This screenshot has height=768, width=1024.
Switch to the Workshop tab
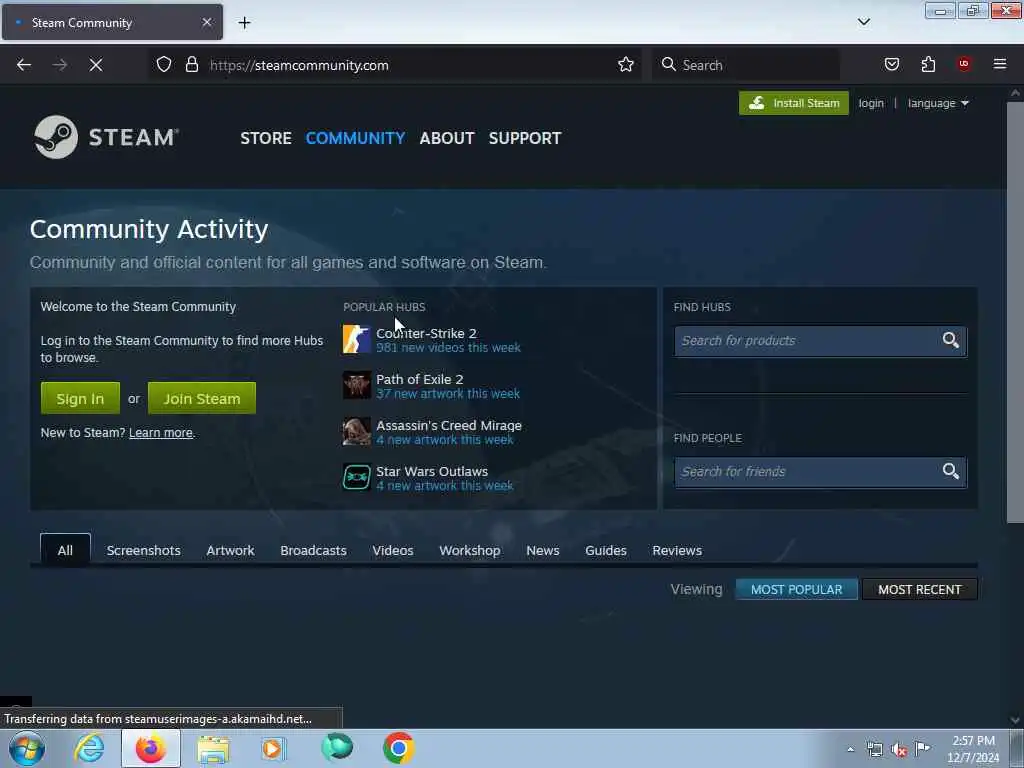point(470,551)
